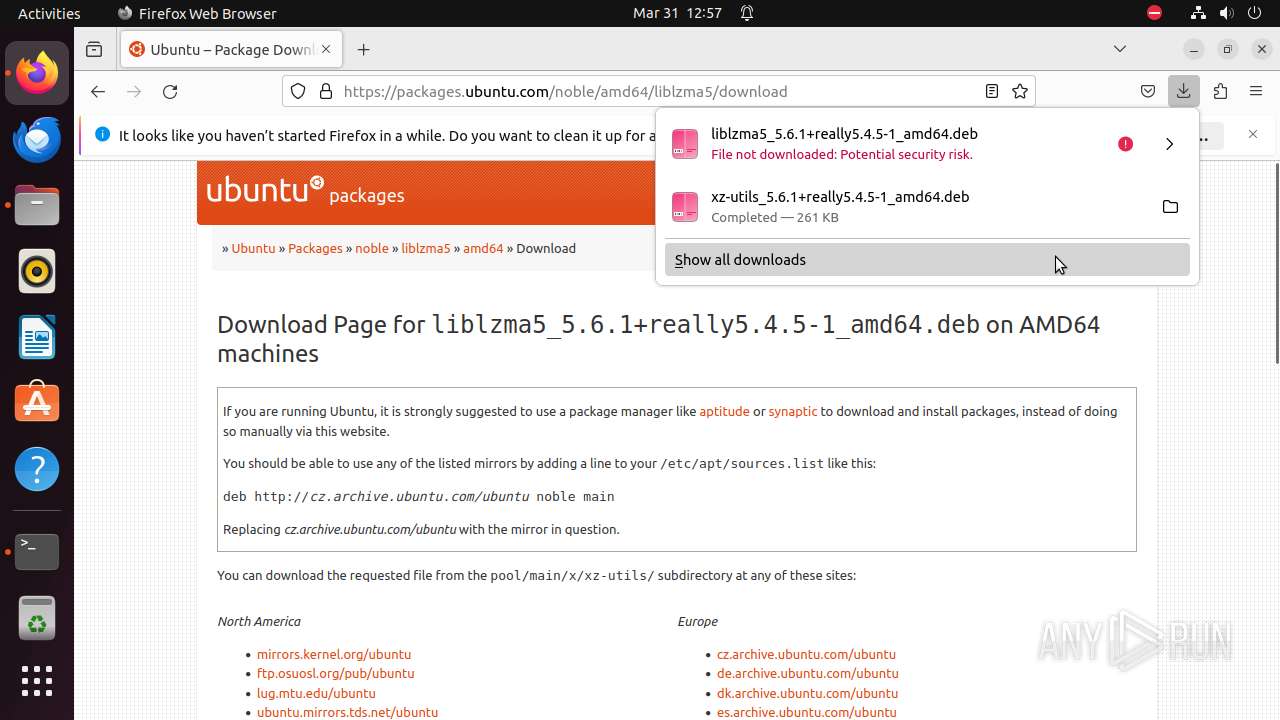Download from ftp.osuosl.org/pub/ubuntu
Screen dimensions: 1280x720
(x=335, y=673)
